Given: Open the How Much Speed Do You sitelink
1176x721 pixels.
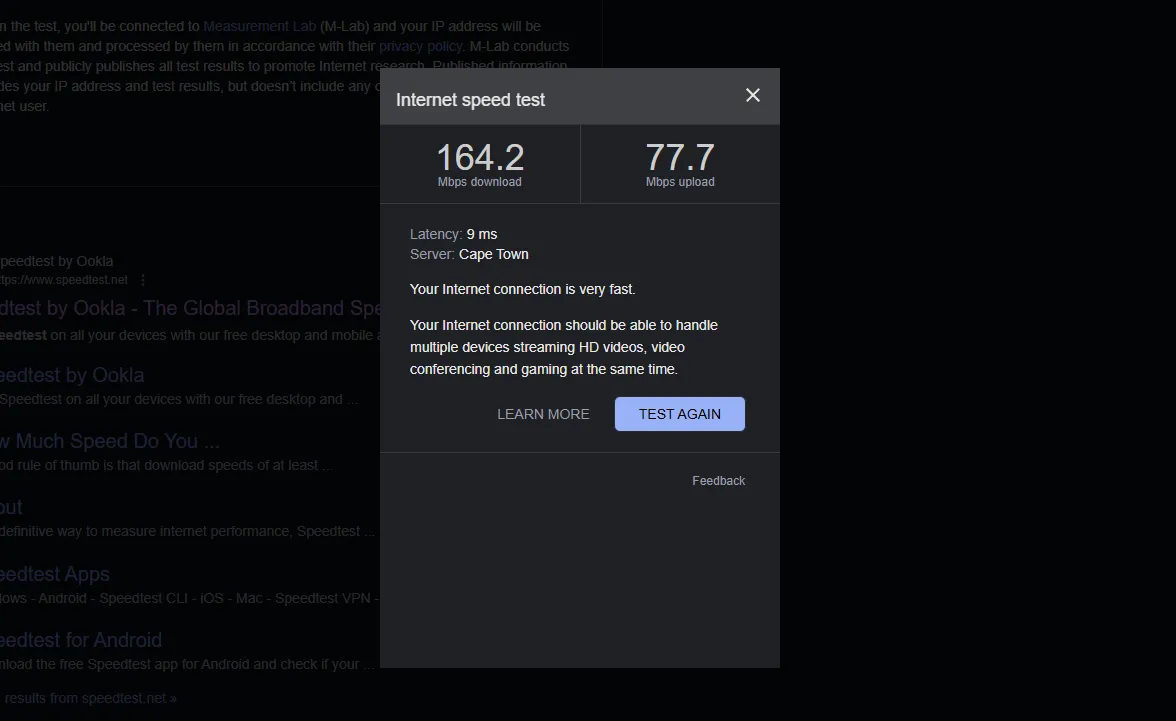Looking at the screenshot, I should click(x=110, y=441).
